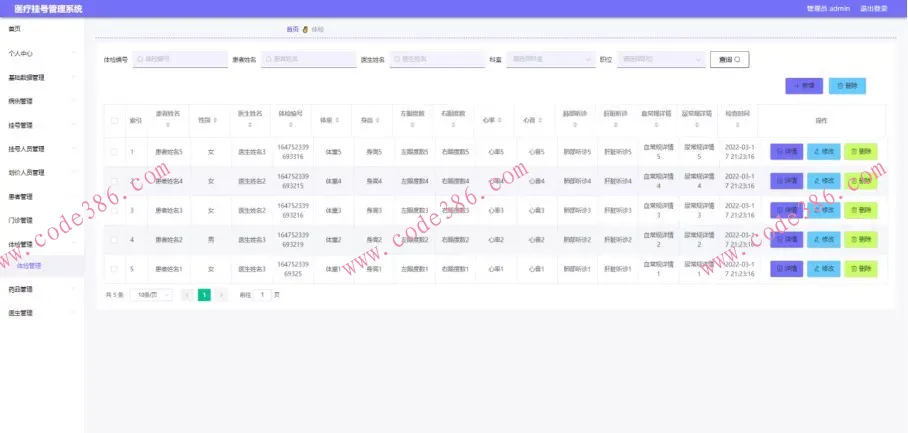Expand 基础数据管理 in the sidebar

(x=42, y=78)
